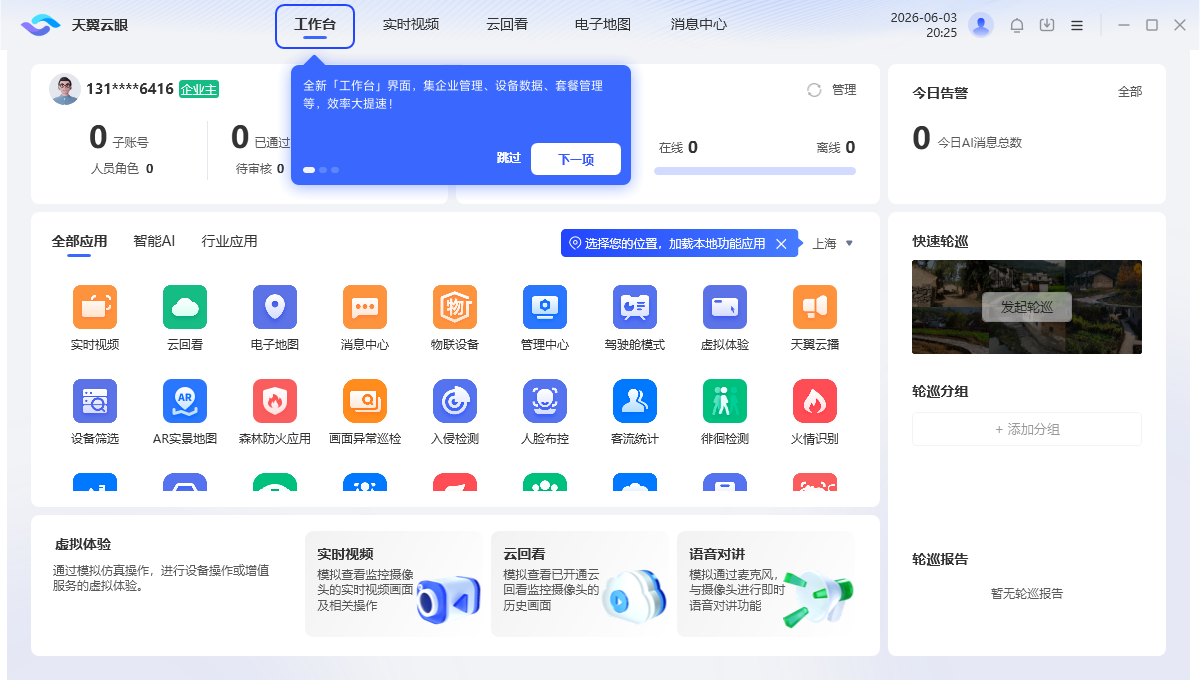Click the date and time display

click(923, 25)
